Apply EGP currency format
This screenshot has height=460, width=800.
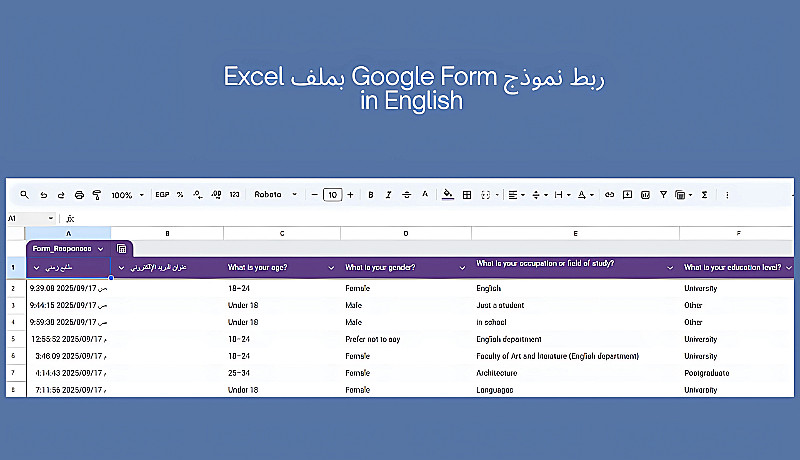162,195
